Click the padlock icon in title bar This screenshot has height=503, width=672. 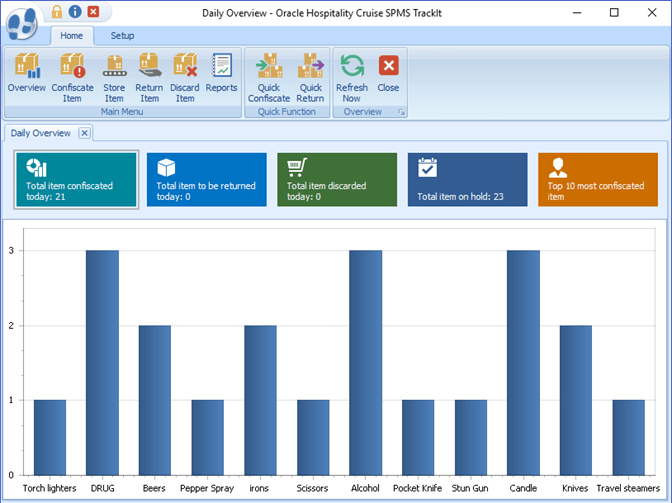click(x=57, y=12)
